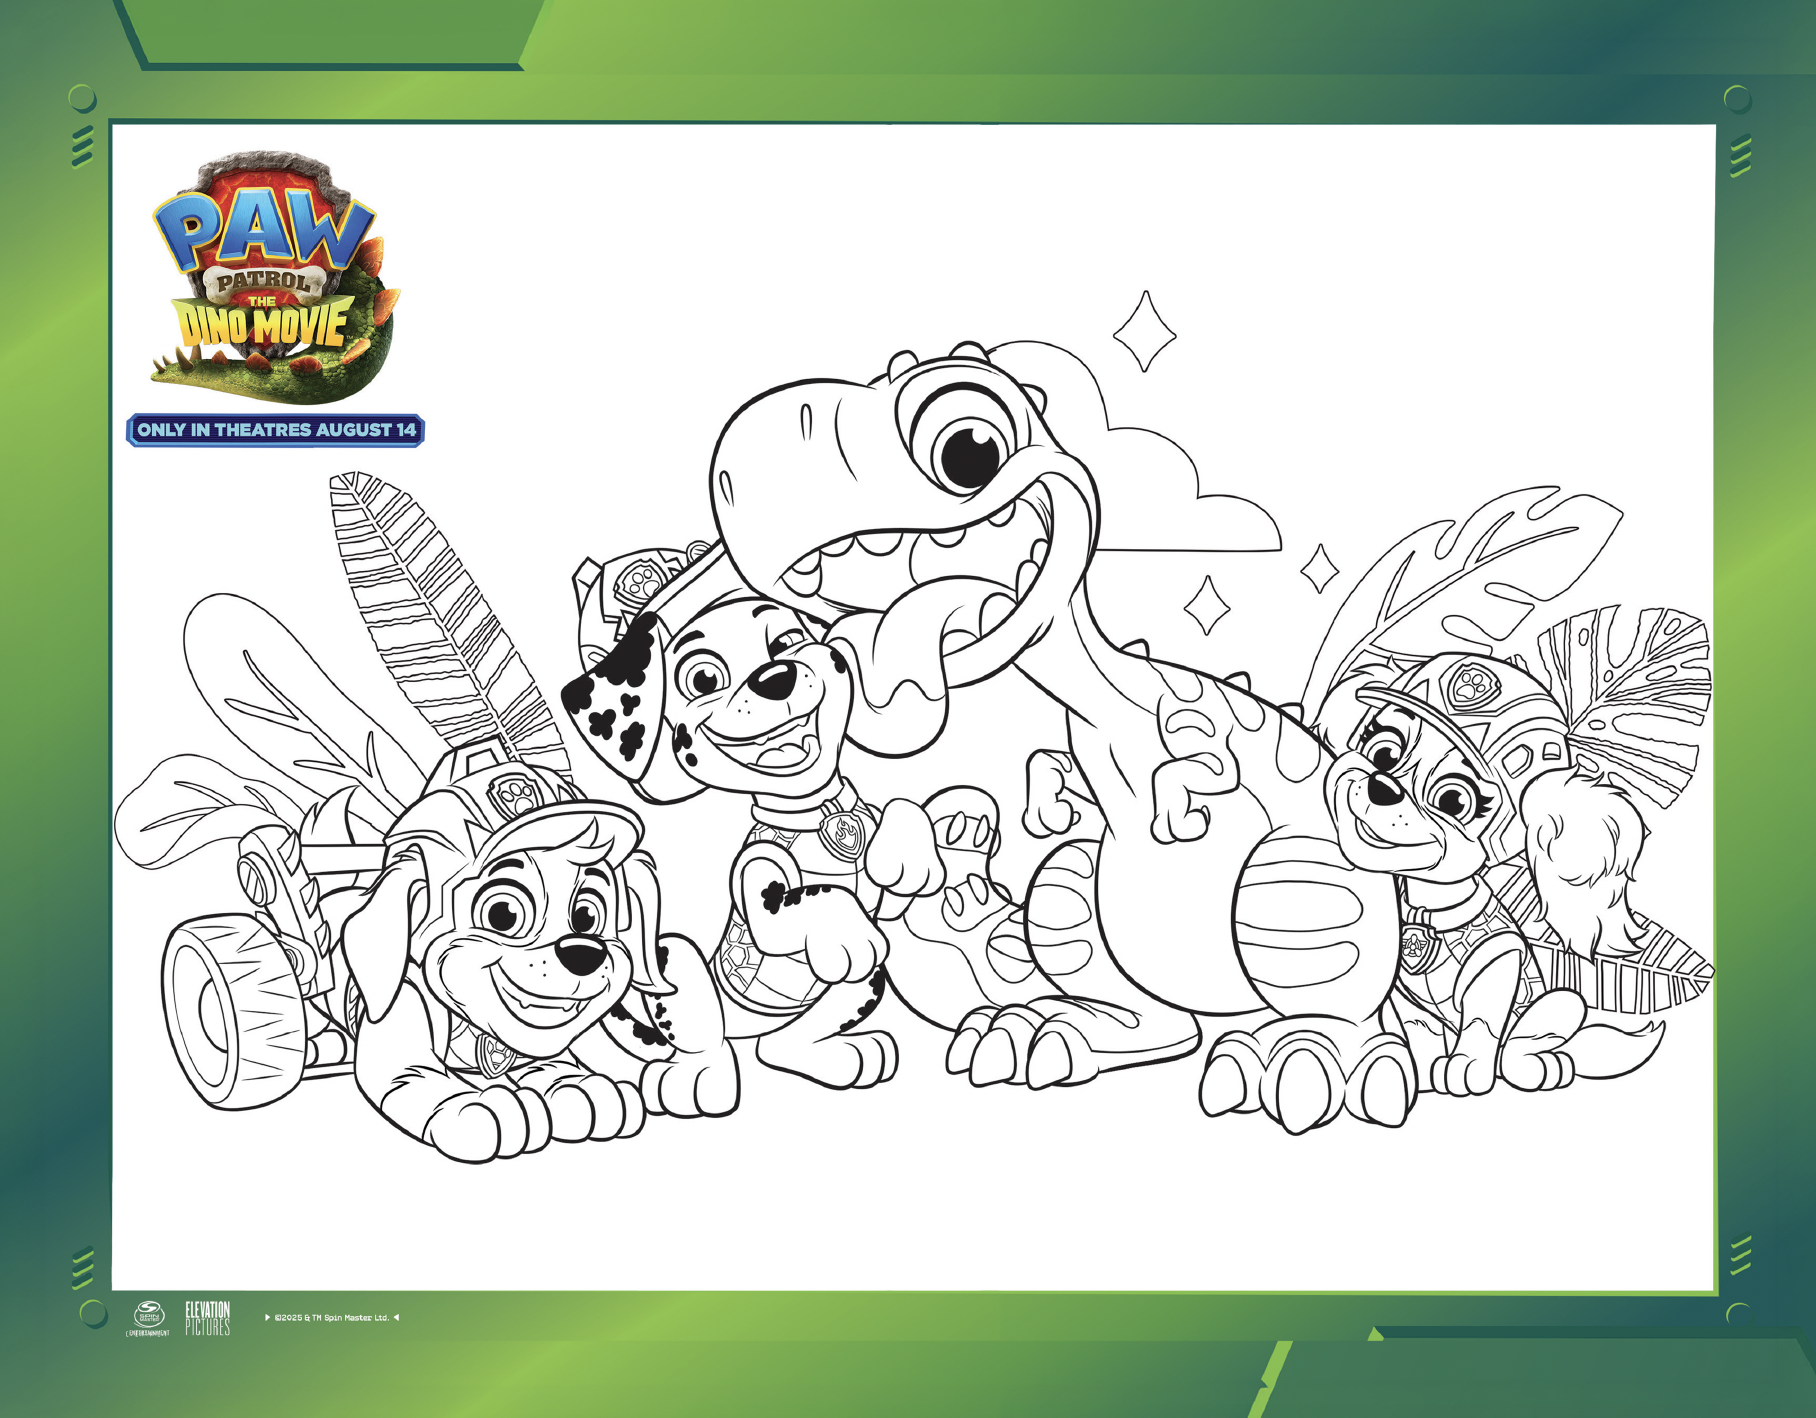
Task: Click the nose of the rightmost pup
Action: pos(1384,789)
